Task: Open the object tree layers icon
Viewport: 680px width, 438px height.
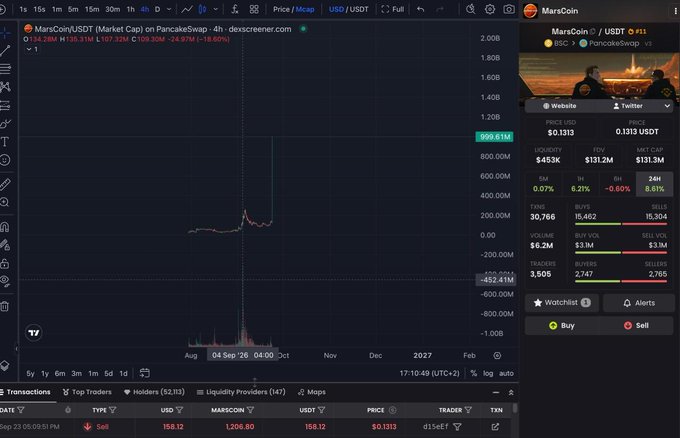Action: pyautogui.click(x=5, y=365)
